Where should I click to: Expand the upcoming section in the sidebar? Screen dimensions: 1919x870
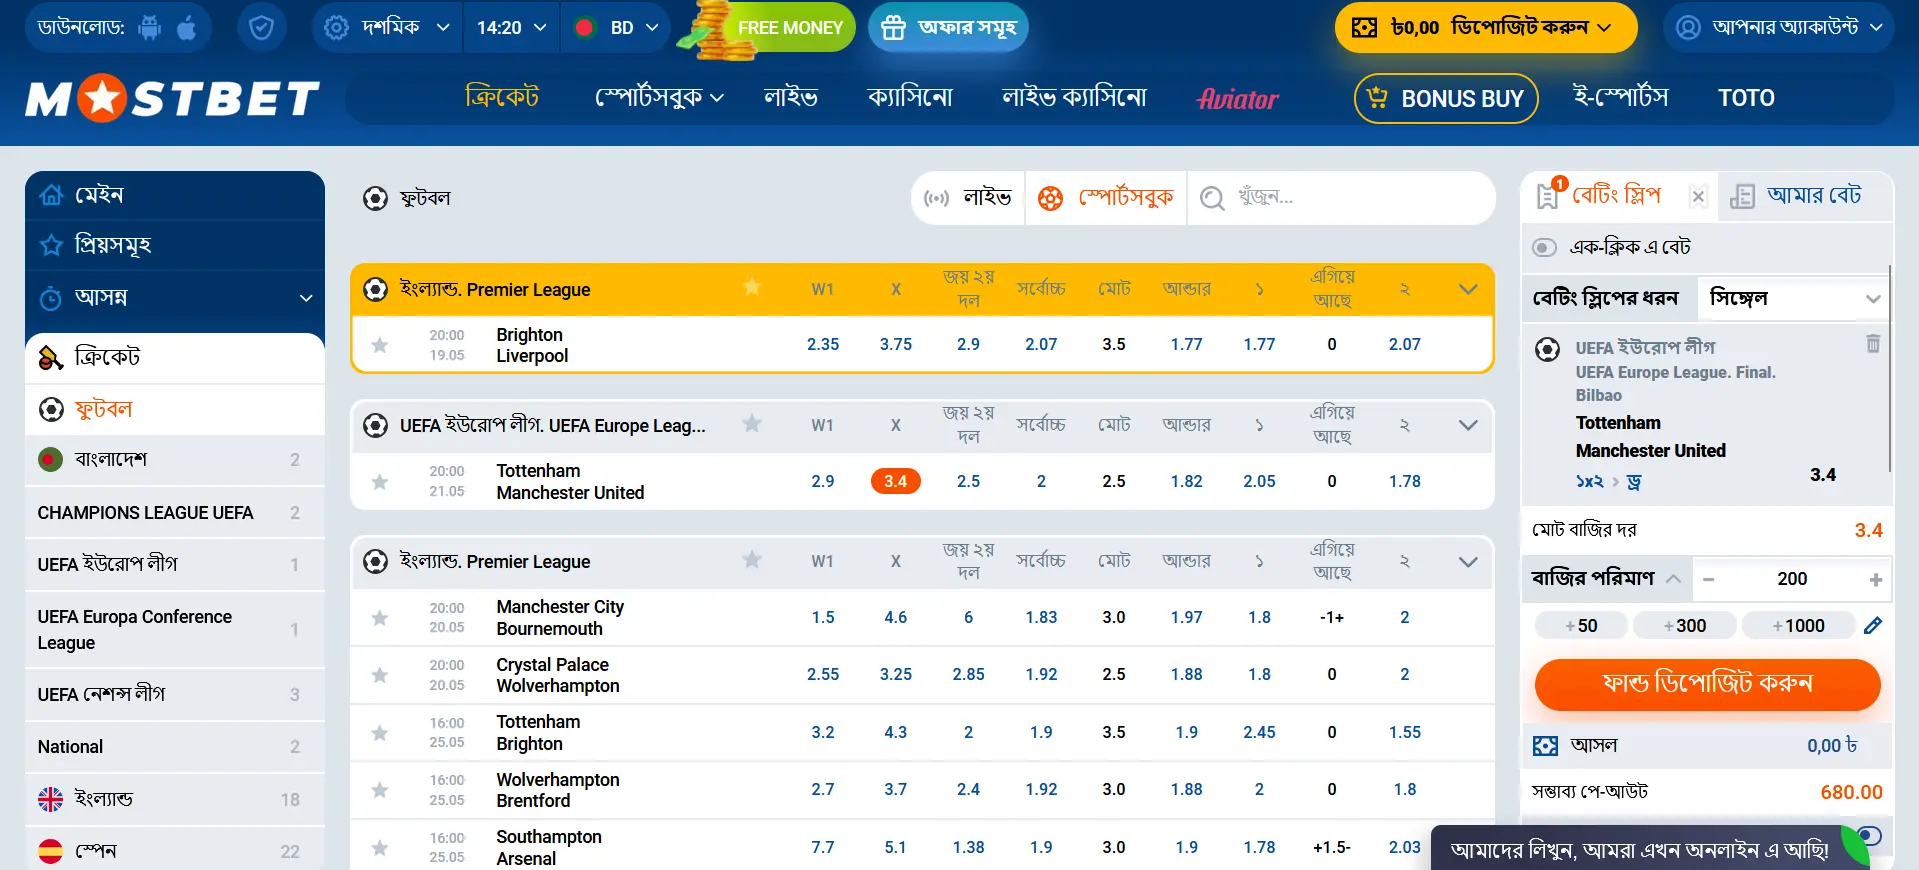[x=306, y=298]
